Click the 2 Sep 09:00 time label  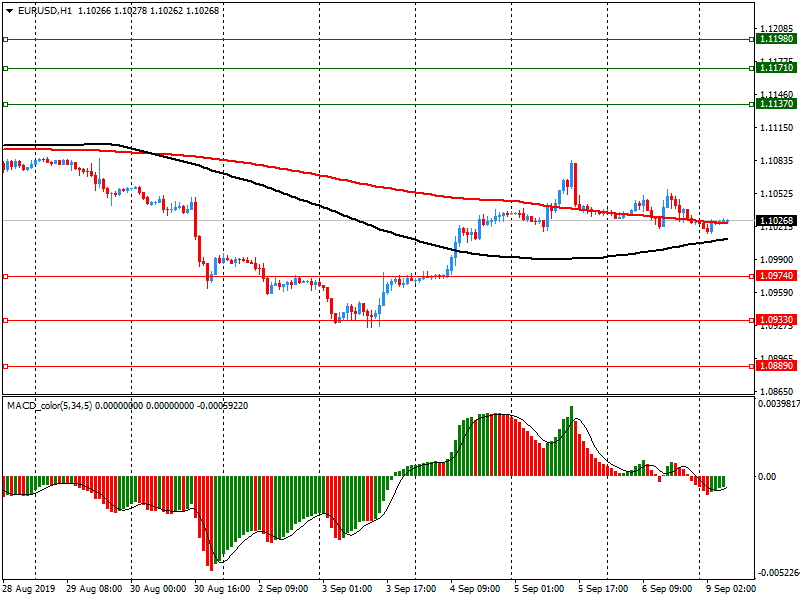click(283, 588)
